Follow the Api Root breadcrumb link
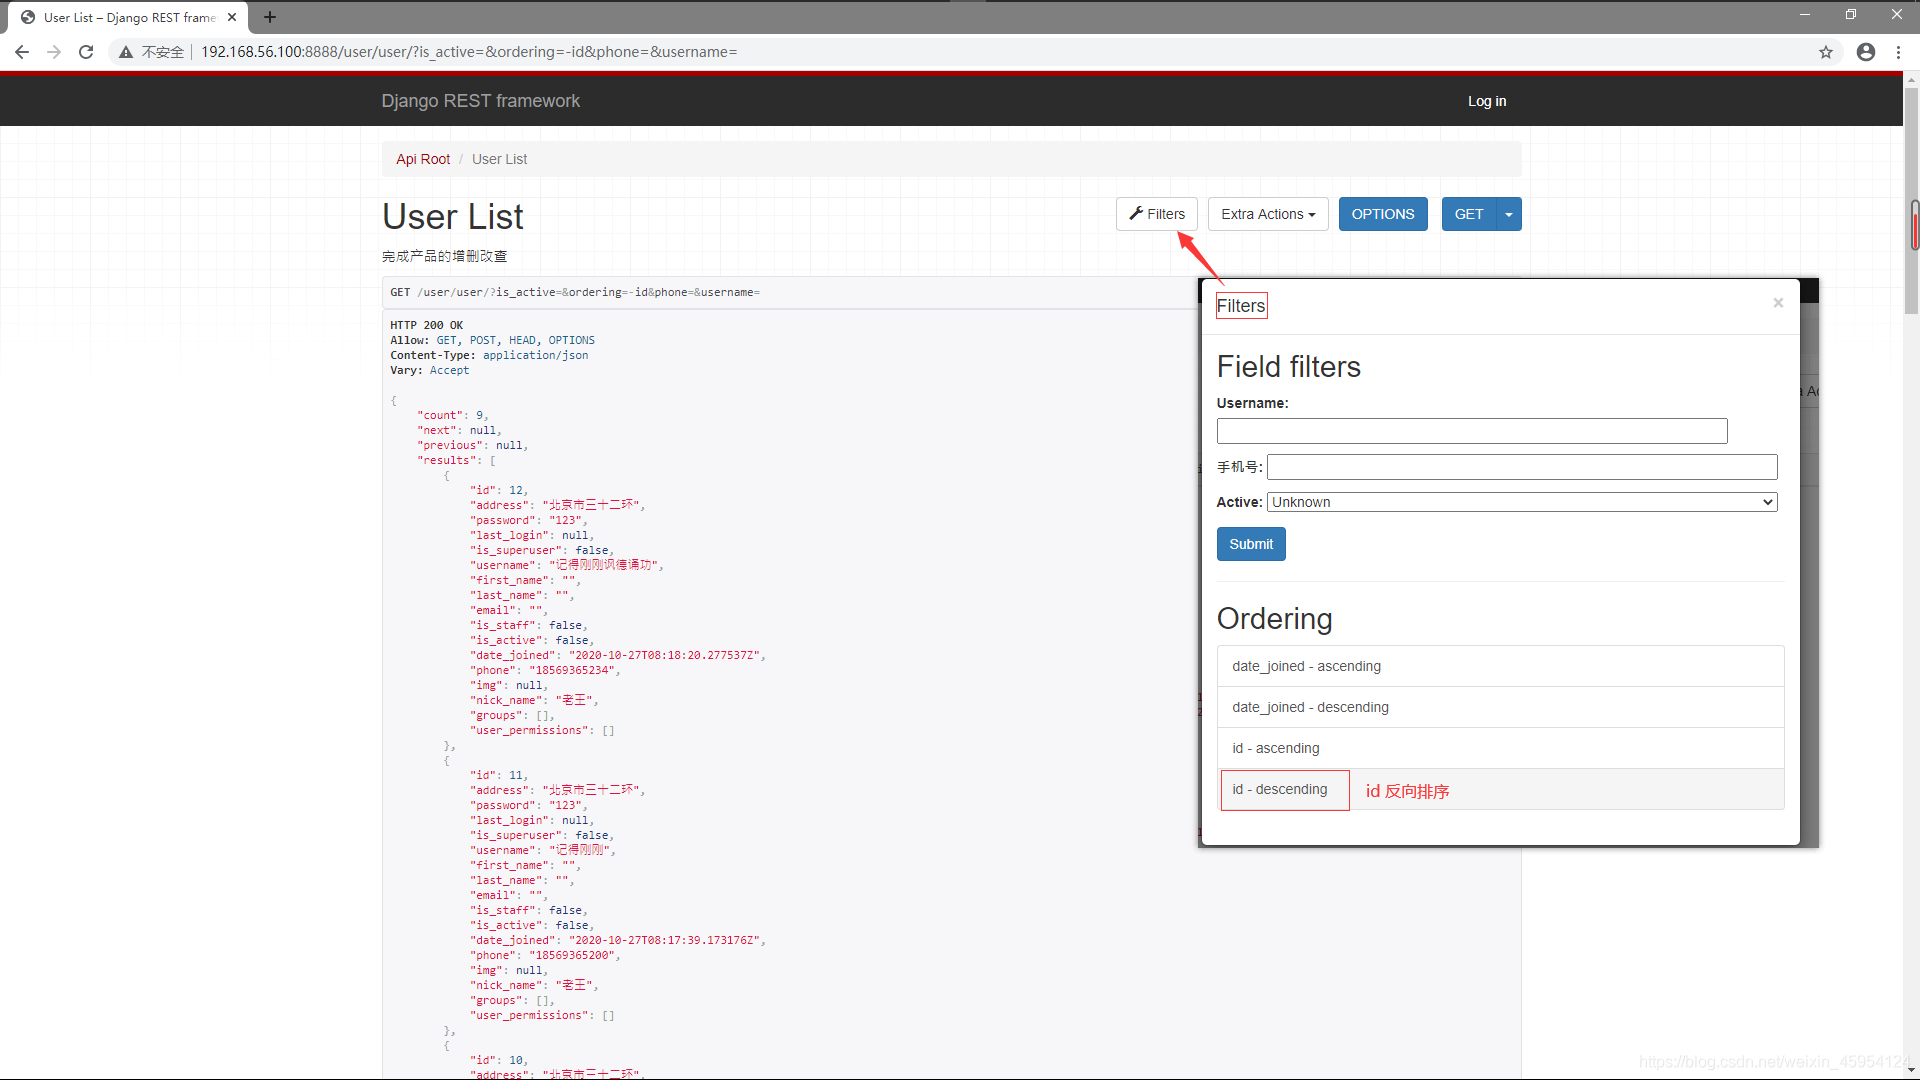Viewport: 1920px width, 1080px height. (422, 159)
